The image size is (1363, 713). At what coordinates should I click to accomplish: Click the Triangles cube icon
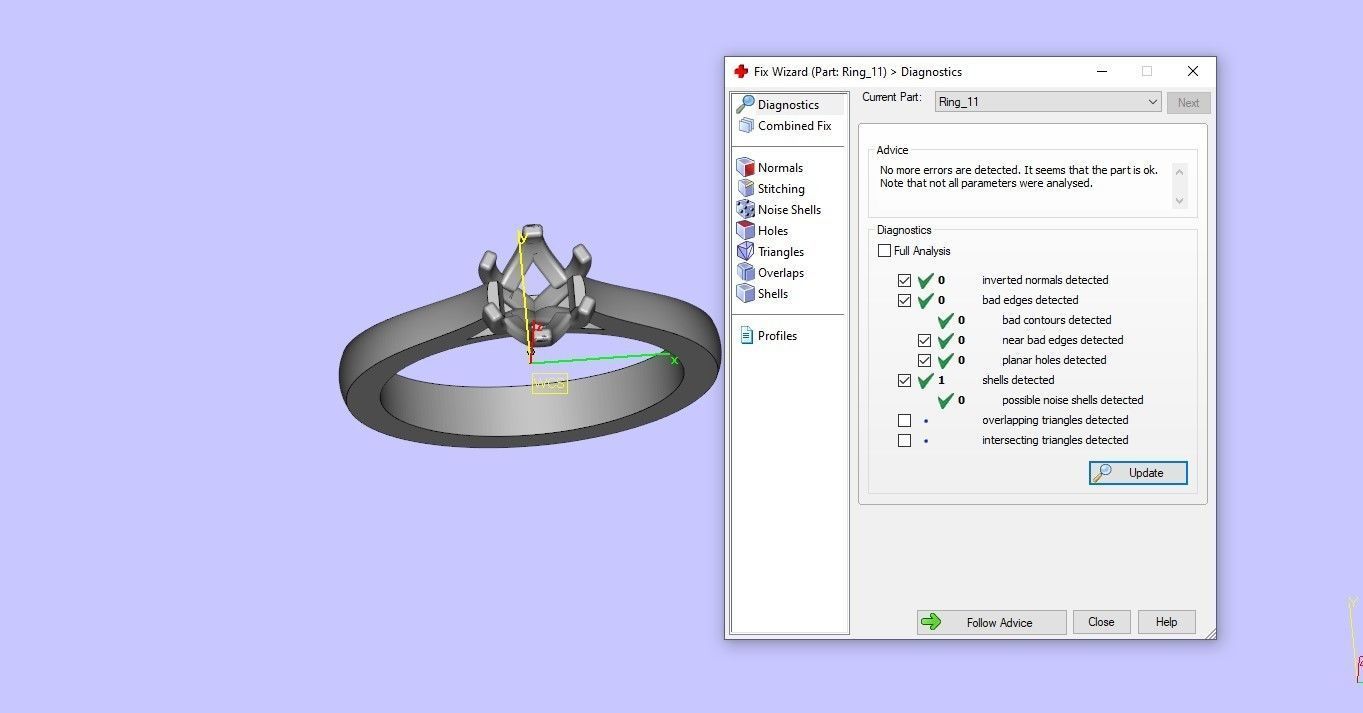coord(745,252)
